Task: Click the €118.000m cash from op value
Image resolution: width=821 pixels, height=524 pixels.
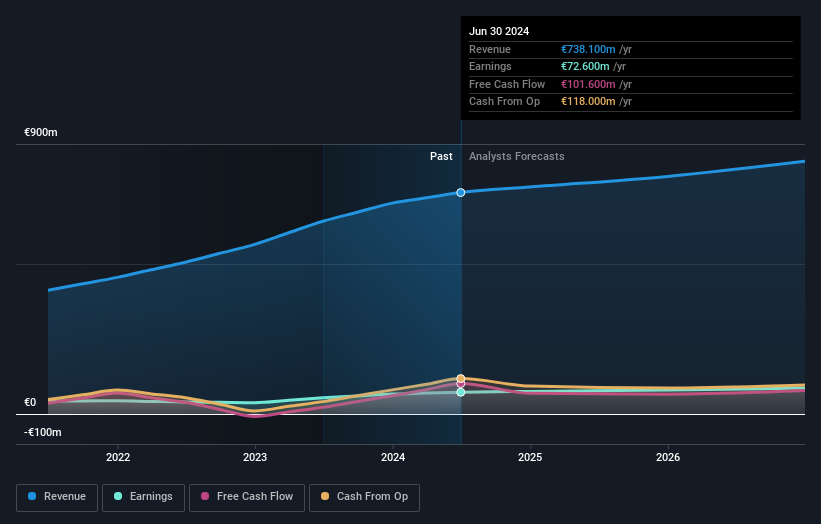Action: (x=588, y=102)
